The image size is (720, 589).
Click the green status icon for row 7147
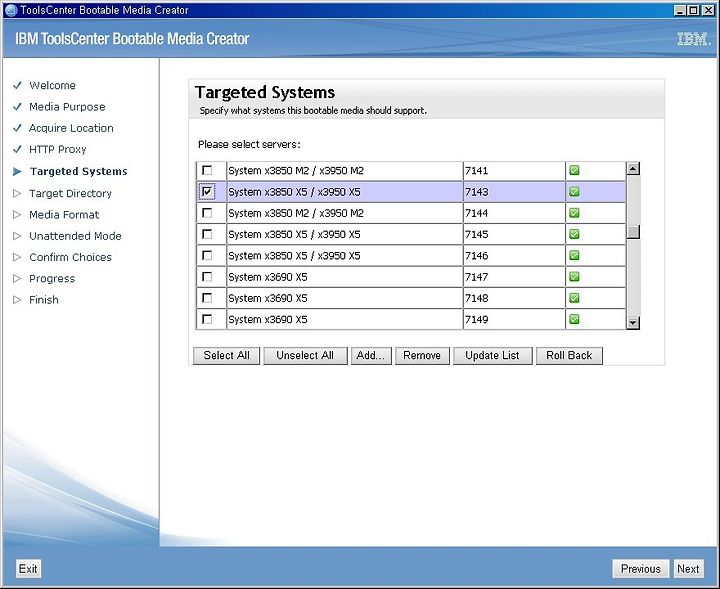[x=574, y=277]
